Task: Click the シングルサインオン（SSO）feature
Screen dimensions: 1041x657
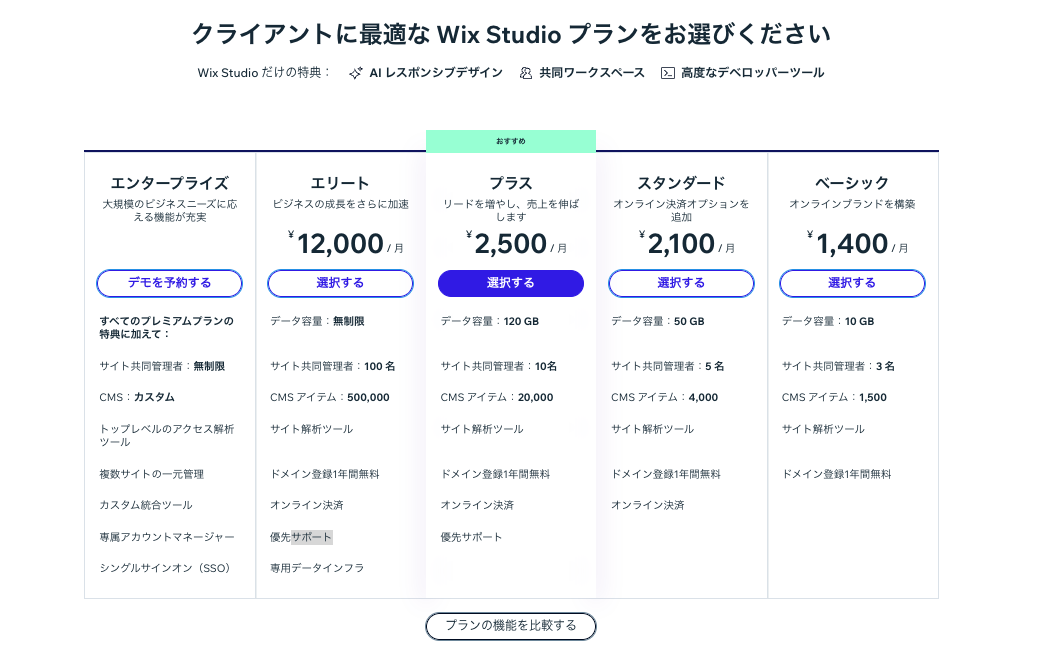Action: [165, 568]
